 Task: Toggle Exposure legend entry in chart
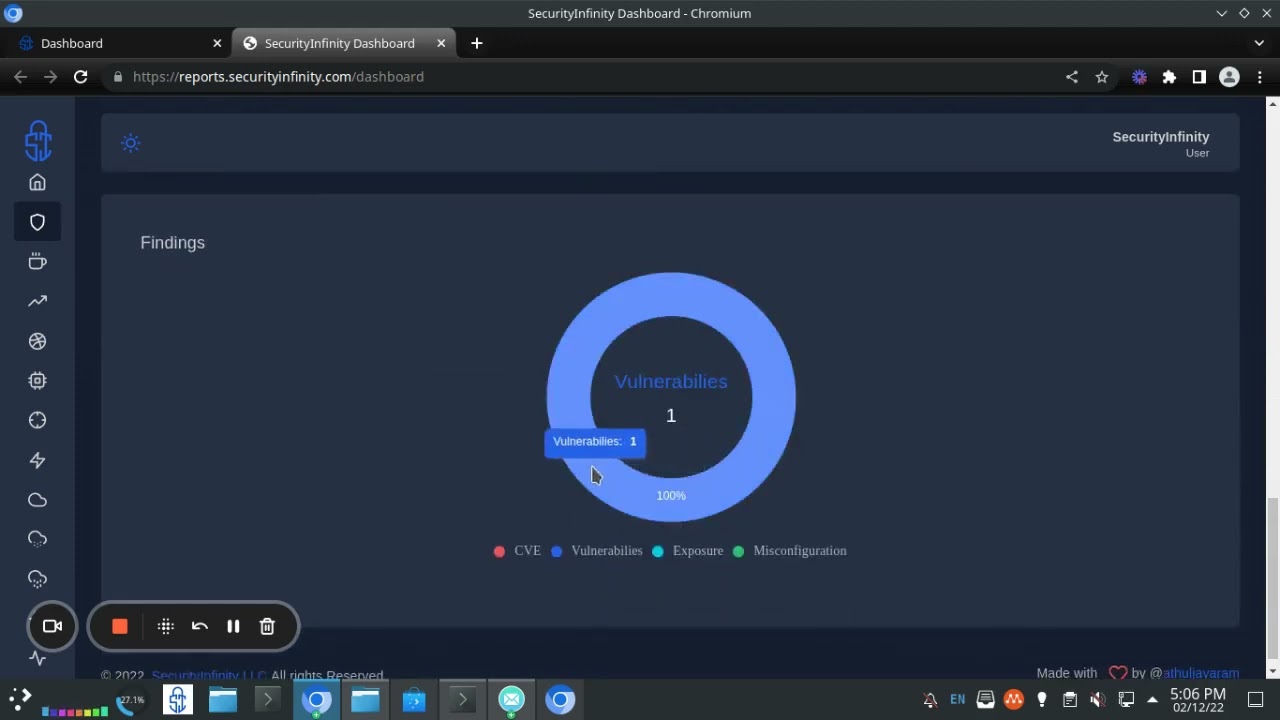coord(687,551)
